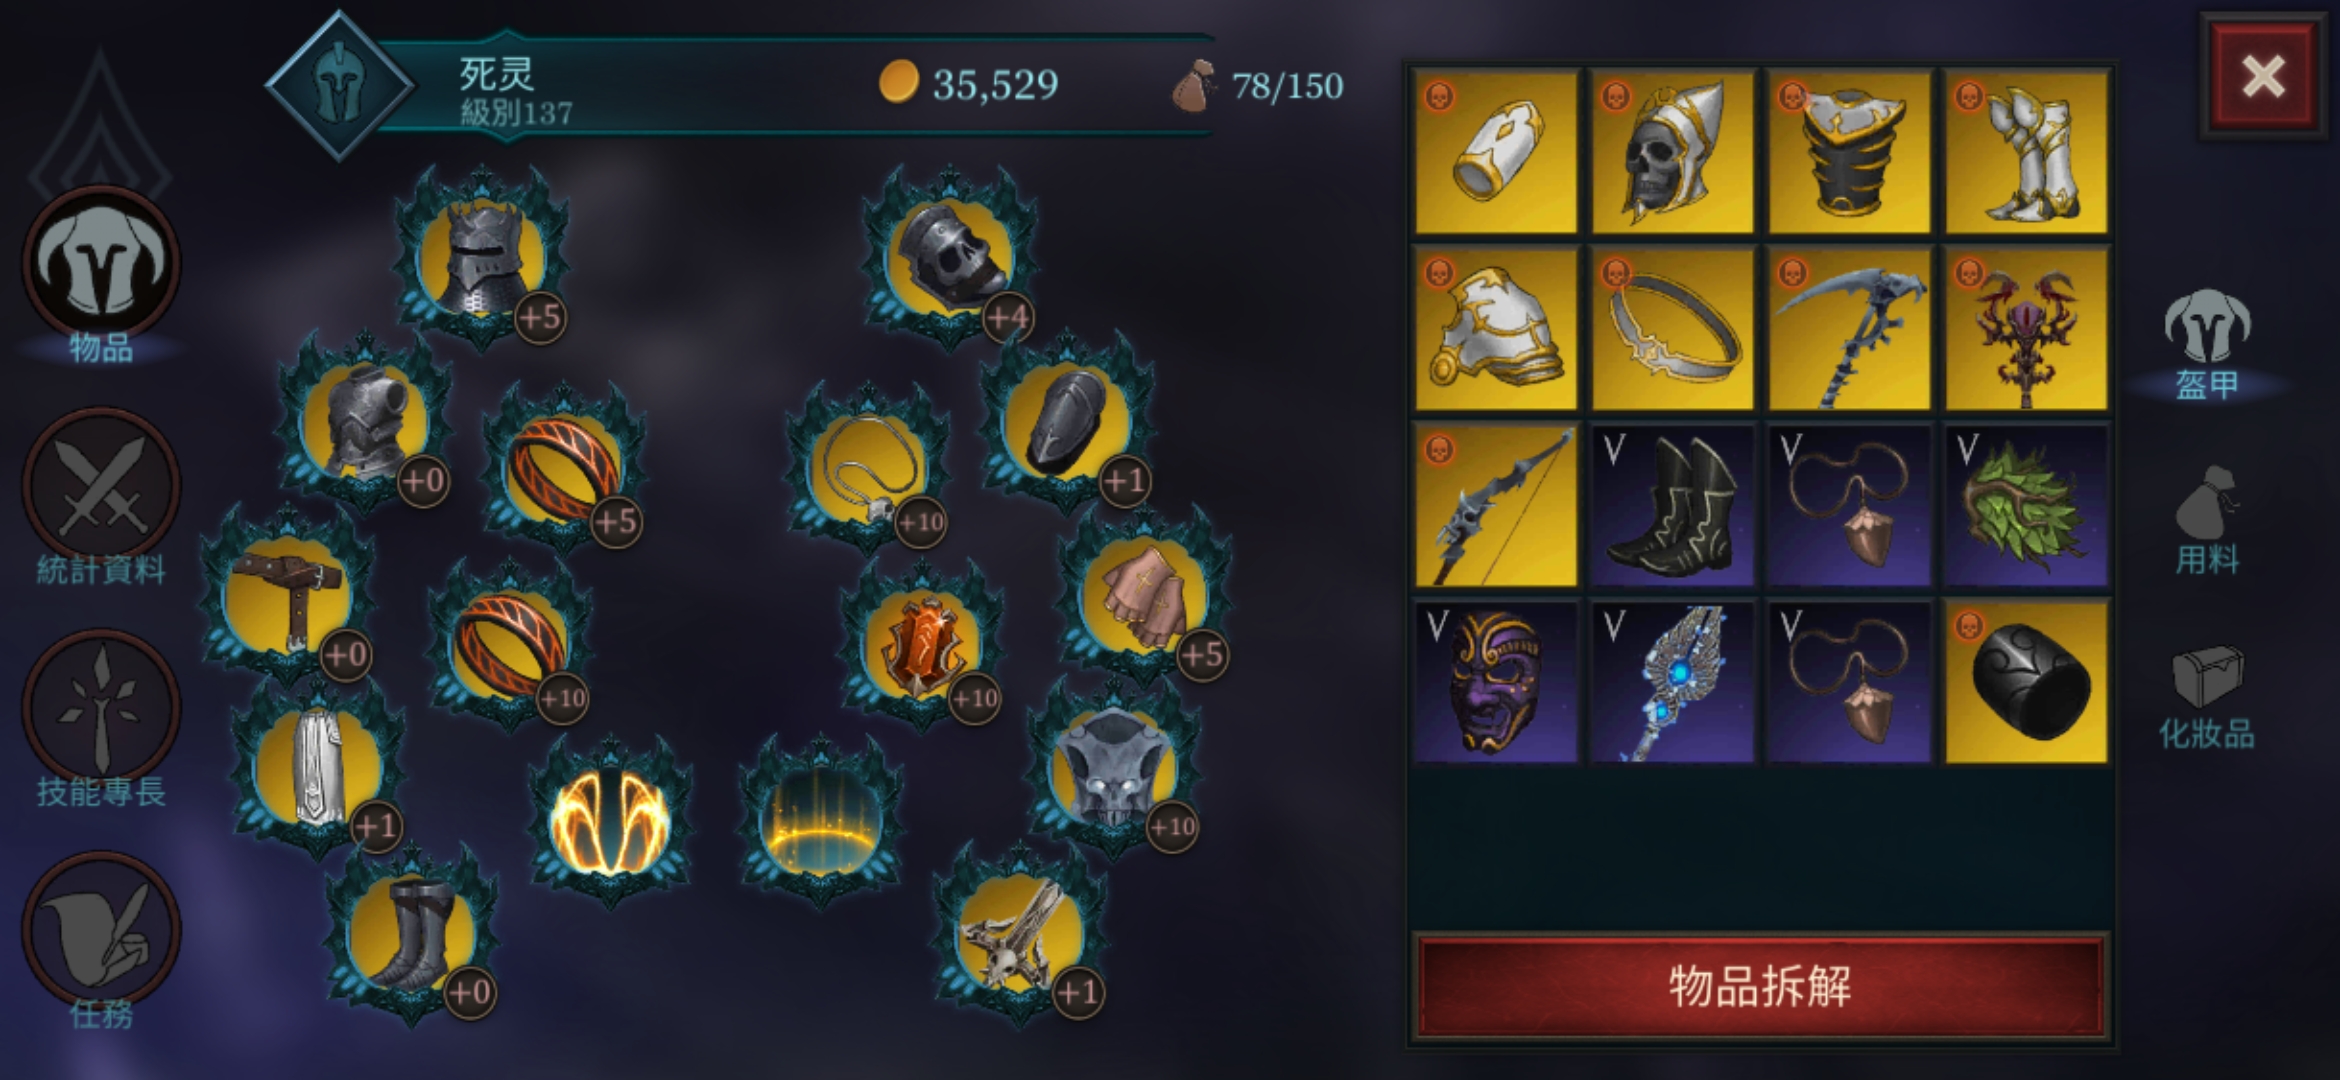Choose the scythe in inventory
The width and height of the screenshot is (2340, 1080).
point(1849,329)
